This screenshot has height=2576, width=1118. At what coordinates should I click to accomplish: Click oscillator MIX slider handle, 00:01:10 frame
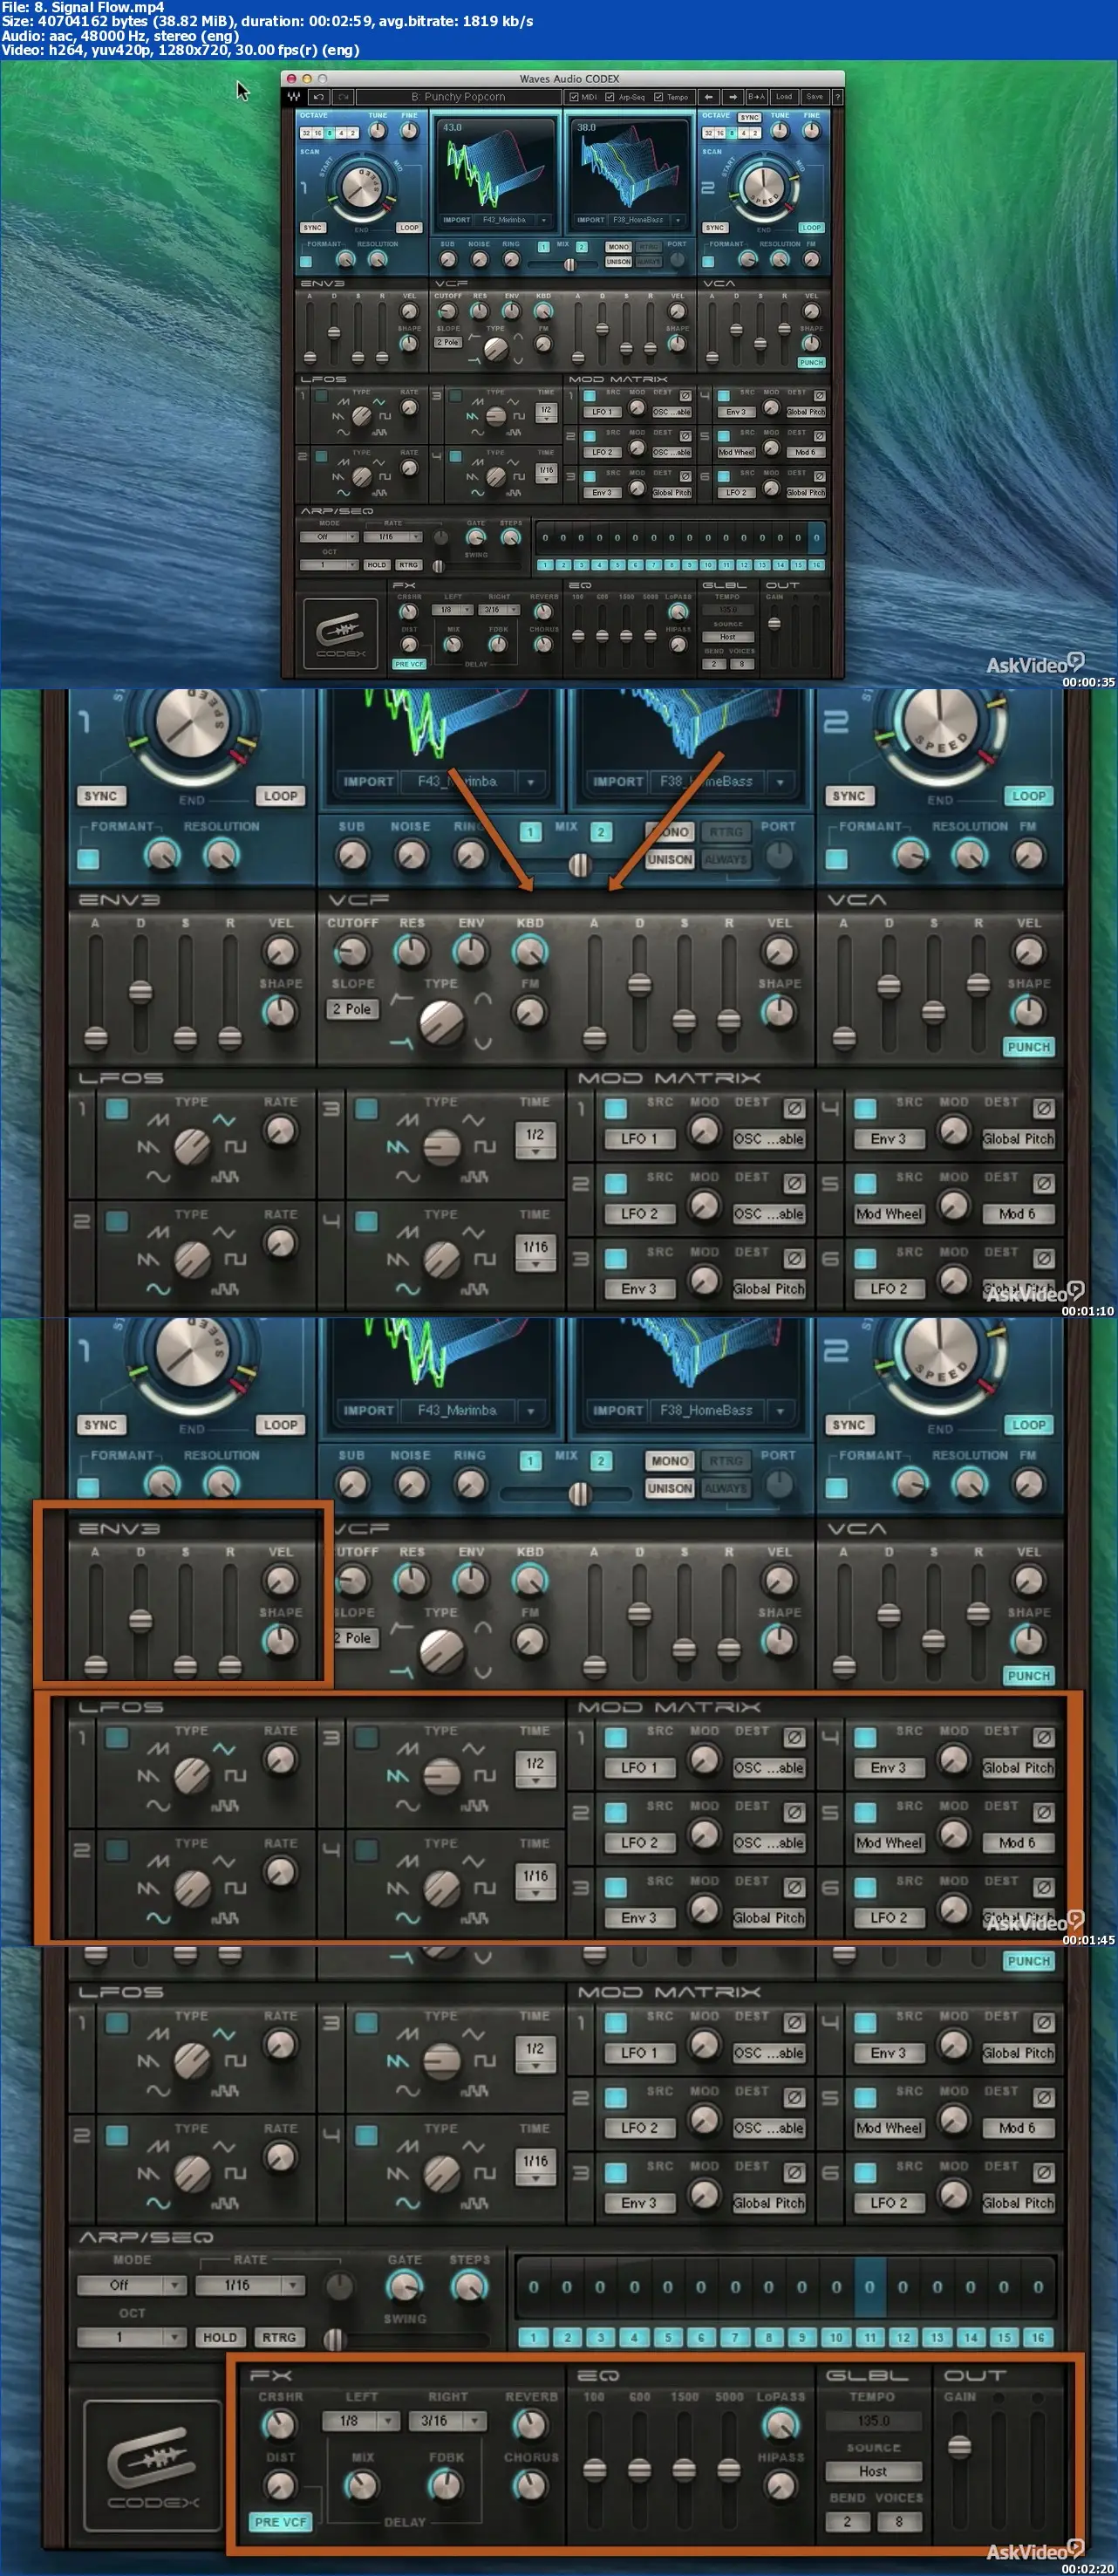pyautogui.click(x=579, y=865)
